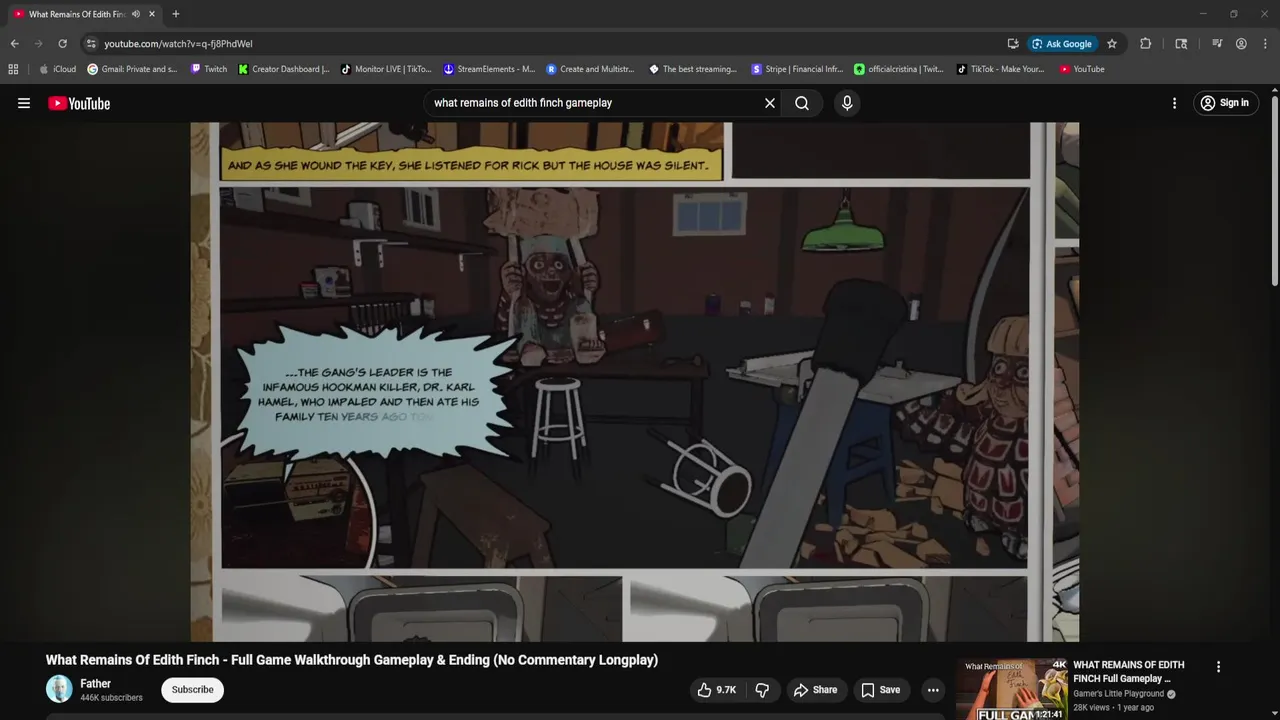
Task: Click the URL in the address bar
Action: pyautogui.click(x=178, y=44)
